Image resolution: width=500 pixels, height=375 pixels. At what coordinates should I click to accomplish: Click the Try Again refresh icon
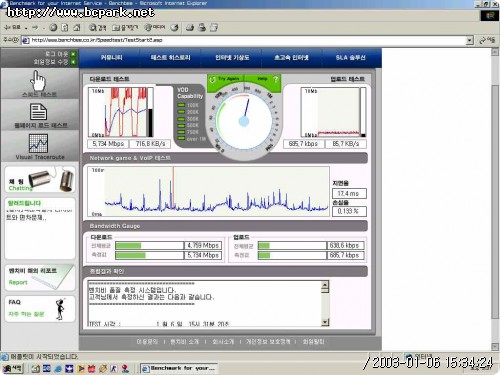212,79
